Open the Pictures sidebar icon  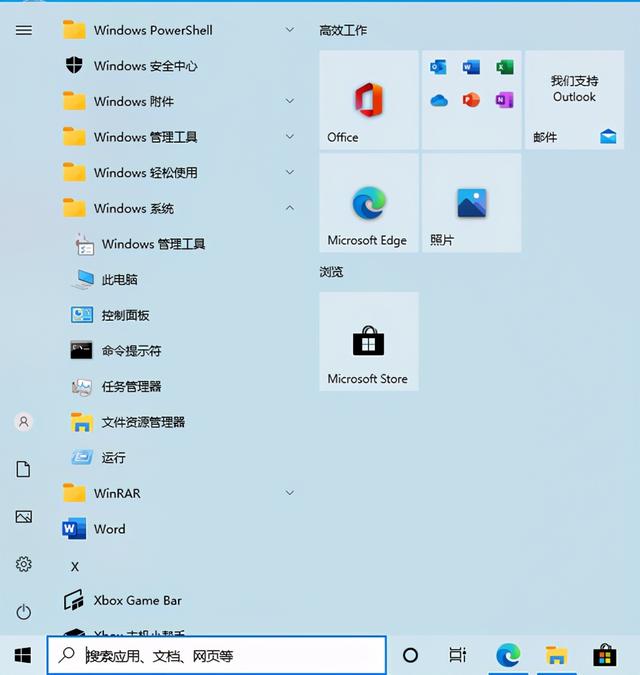point(24,517)
